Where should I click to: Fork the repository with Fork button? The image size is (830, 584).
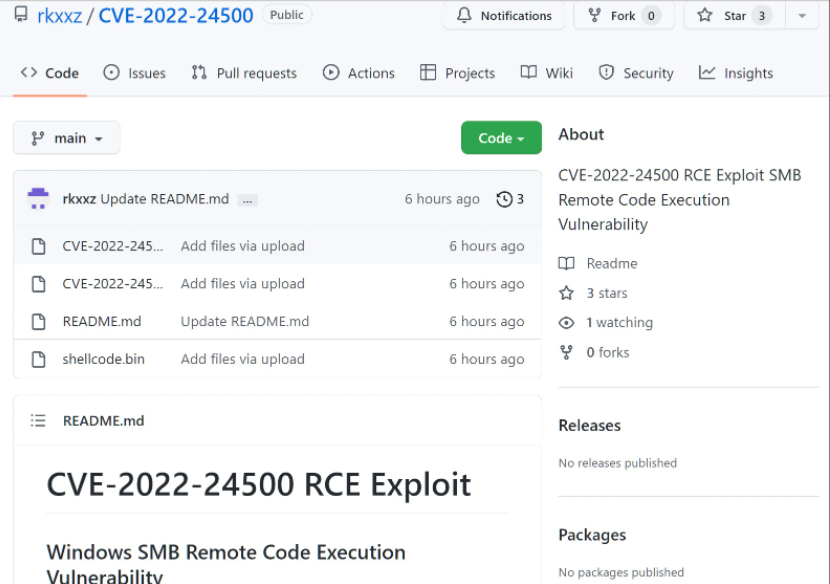coord(624,16)
